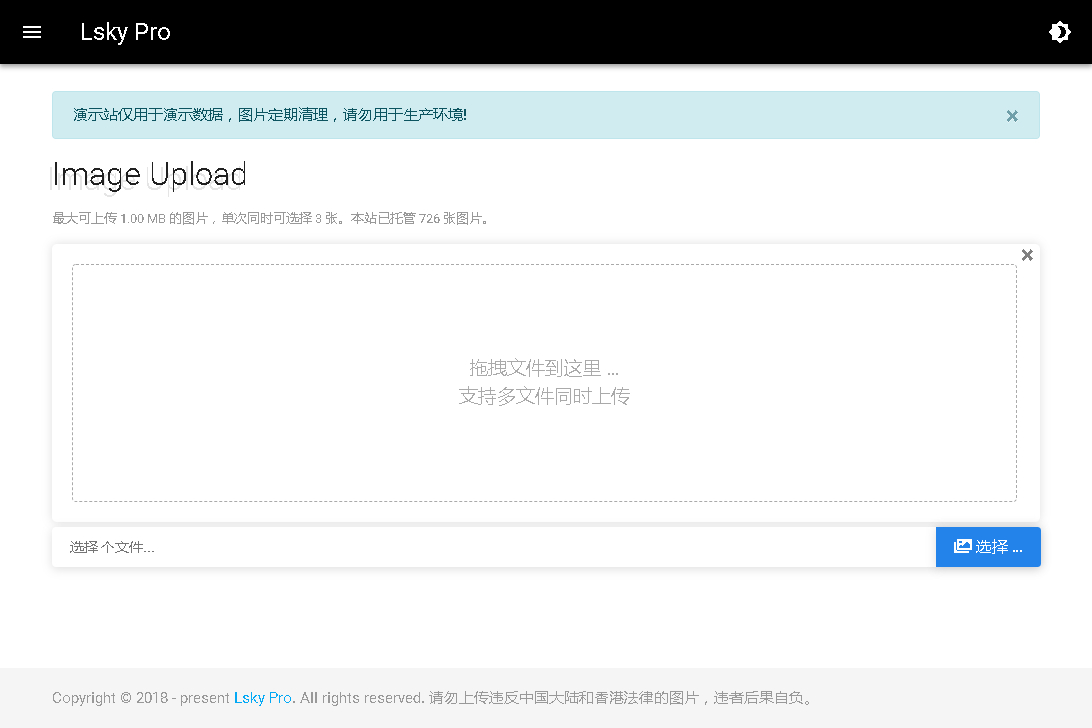The width and height of the screenshot is (1092, 728).
Task: Open file picker with the blue 选择 button
Action: coord(988,547)
